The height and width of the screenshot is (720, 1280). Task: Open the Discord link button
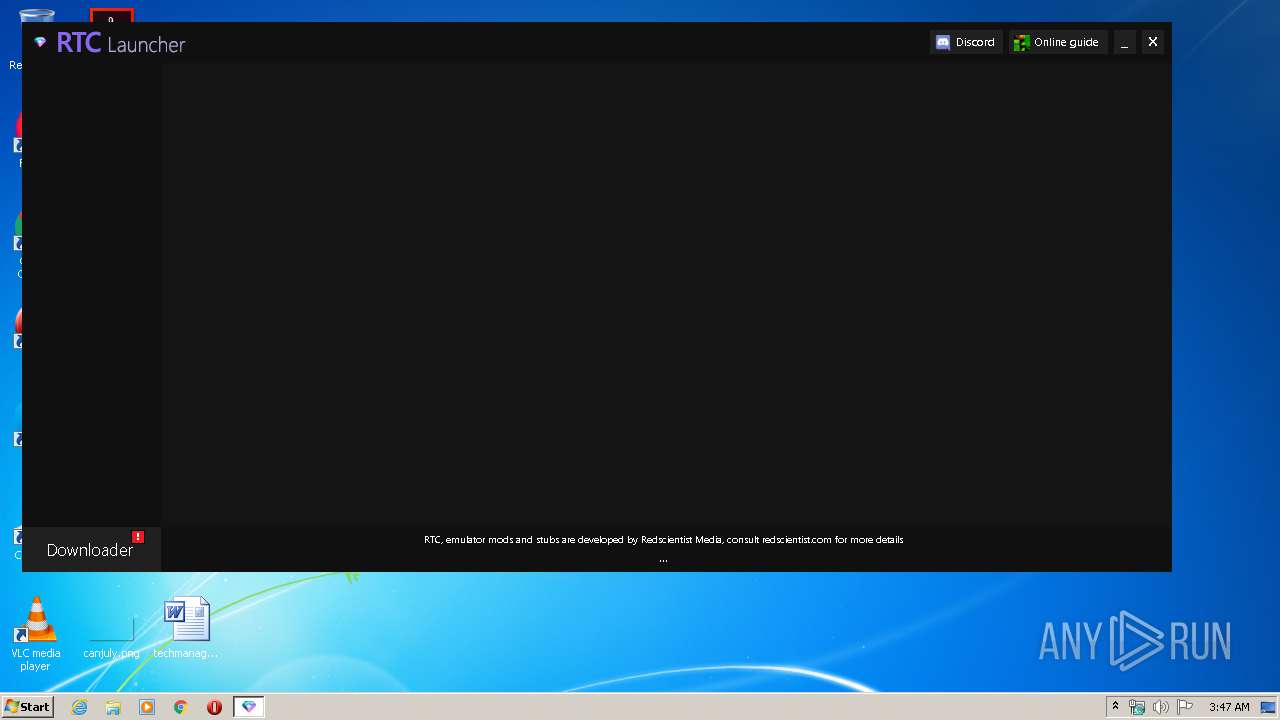(x=966, y=42)
